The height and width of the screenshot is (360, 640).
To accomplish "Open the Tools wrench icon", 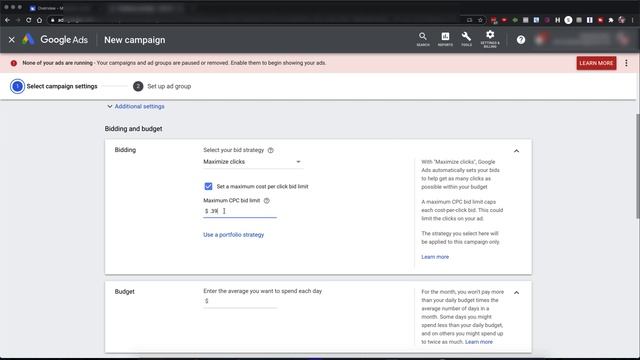I will point(466,39).
